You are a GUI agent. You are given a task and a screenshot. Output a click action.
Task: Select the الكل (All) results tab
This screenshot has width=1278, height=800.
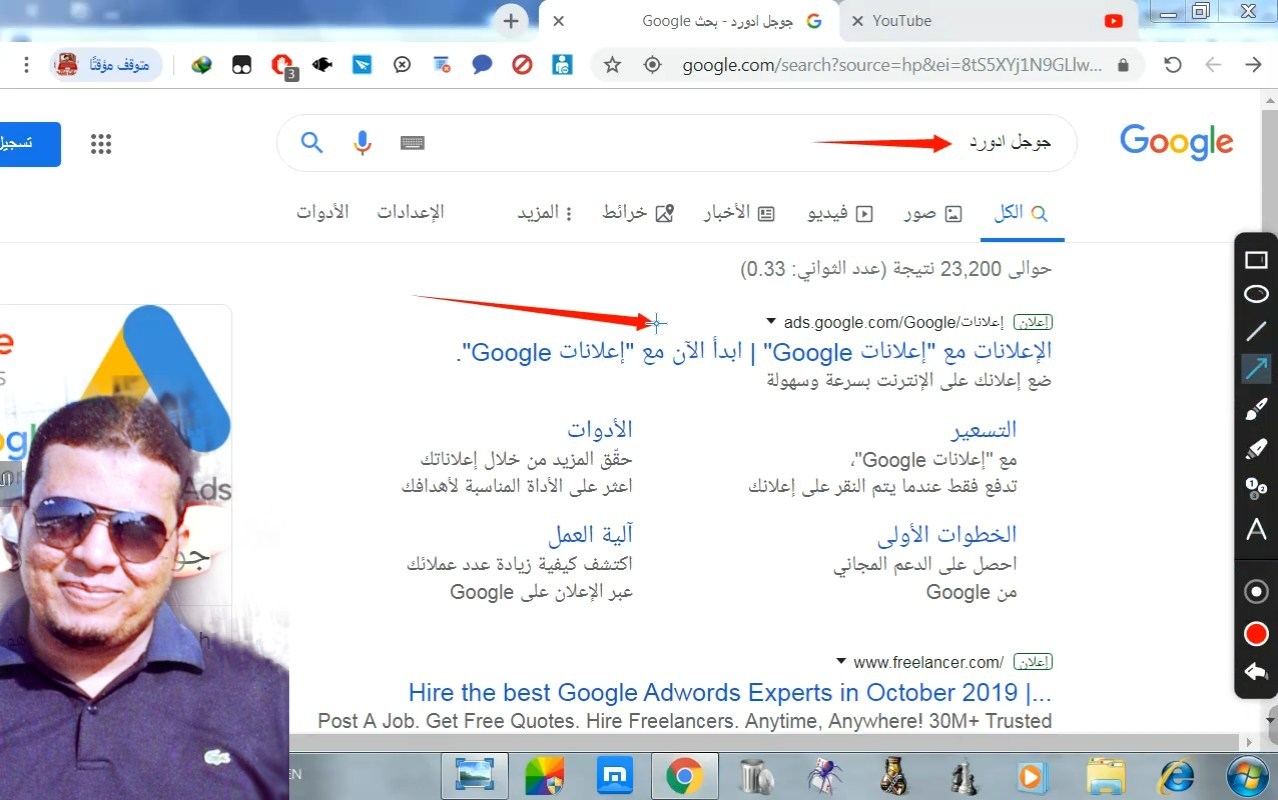pyautogui.click(x=1022, y=213)
